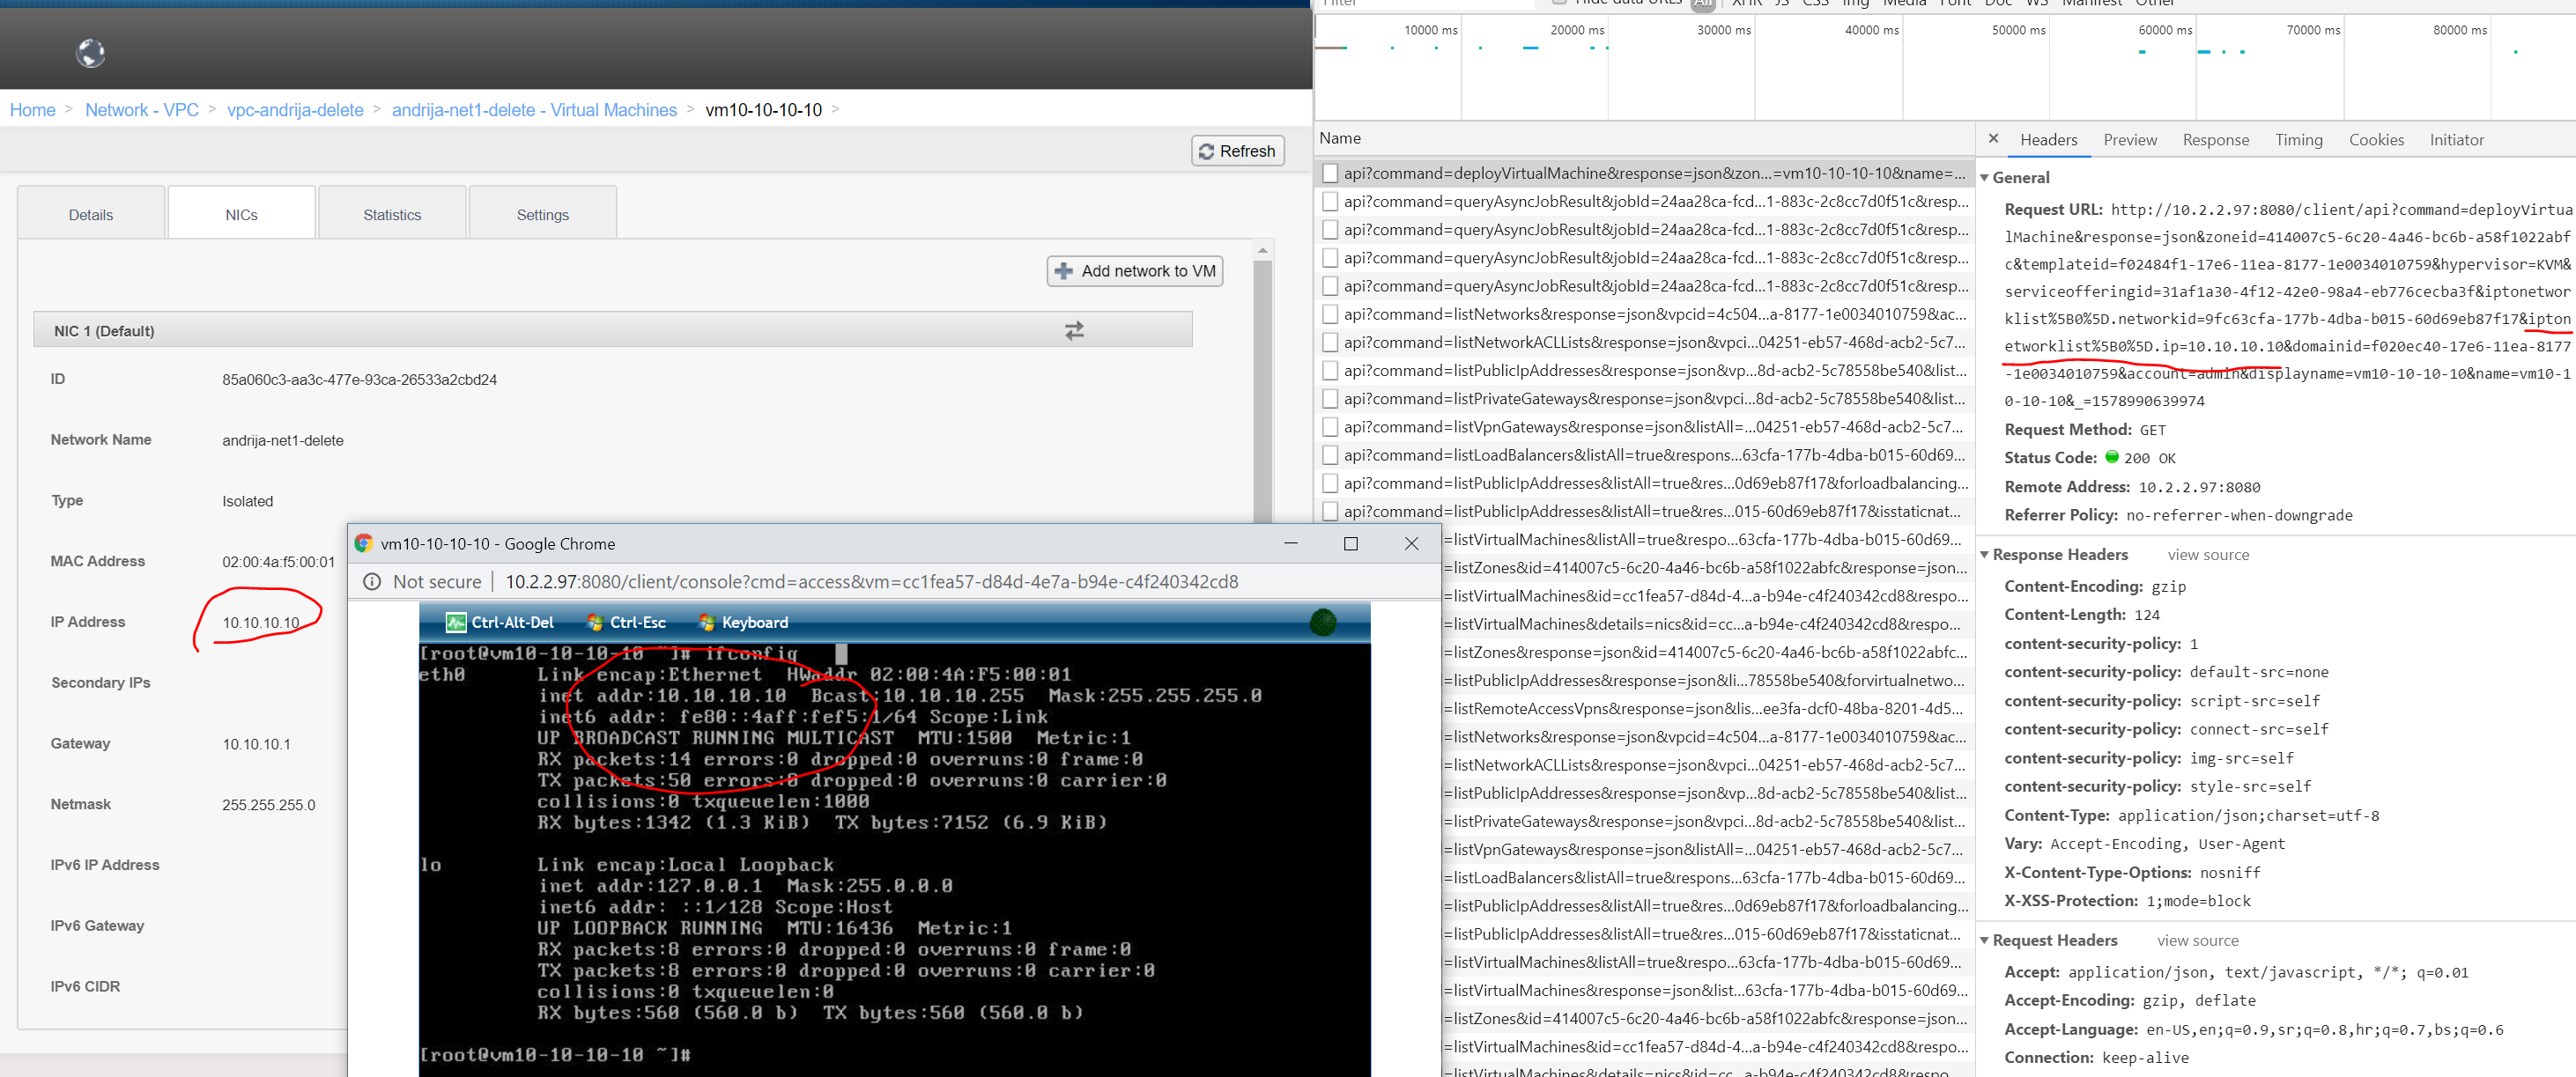This screenshot has width=2576, height=1077.
Task: Select the plus icon to add network to VM
Action: tap(1063, 270)
